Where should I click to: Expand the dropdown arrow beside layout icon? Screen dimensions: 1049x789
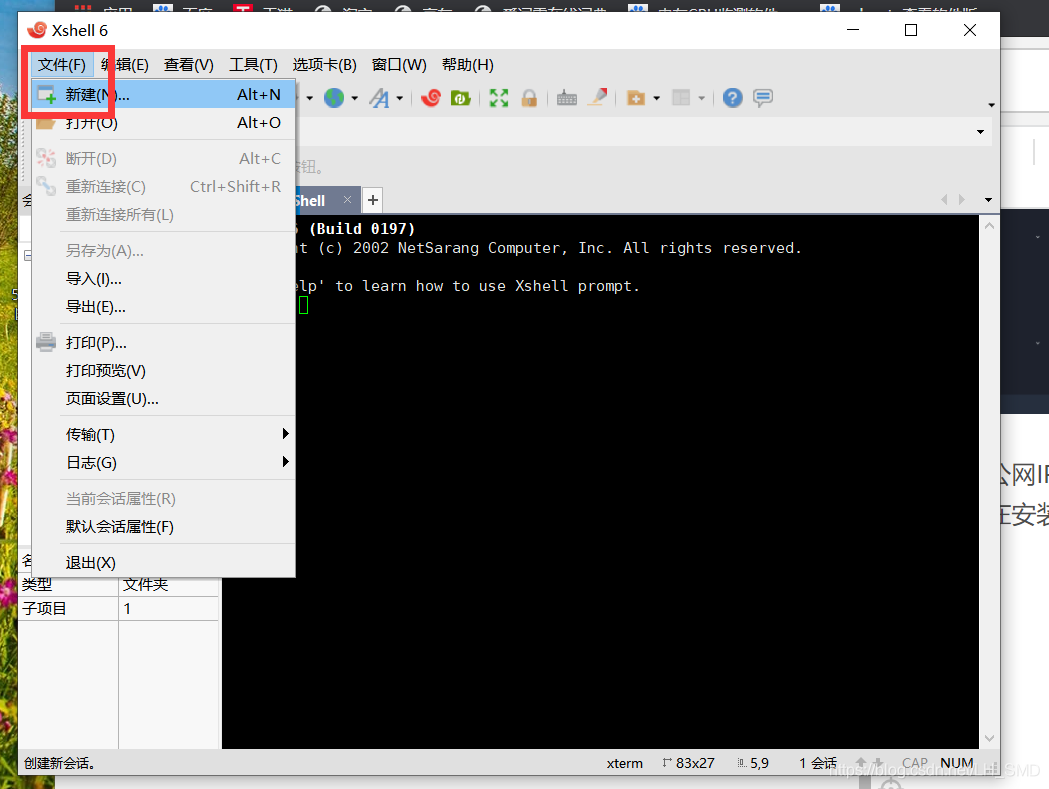(702, 98)
